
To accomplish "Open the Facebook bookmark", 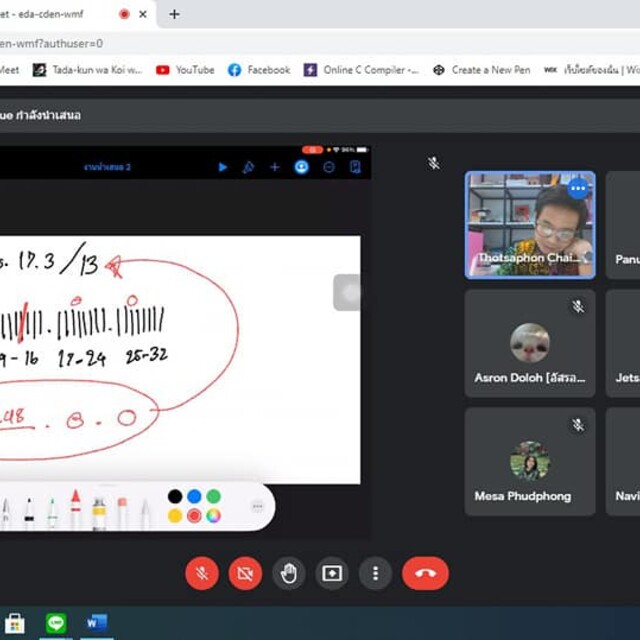I will coord(259,70).
